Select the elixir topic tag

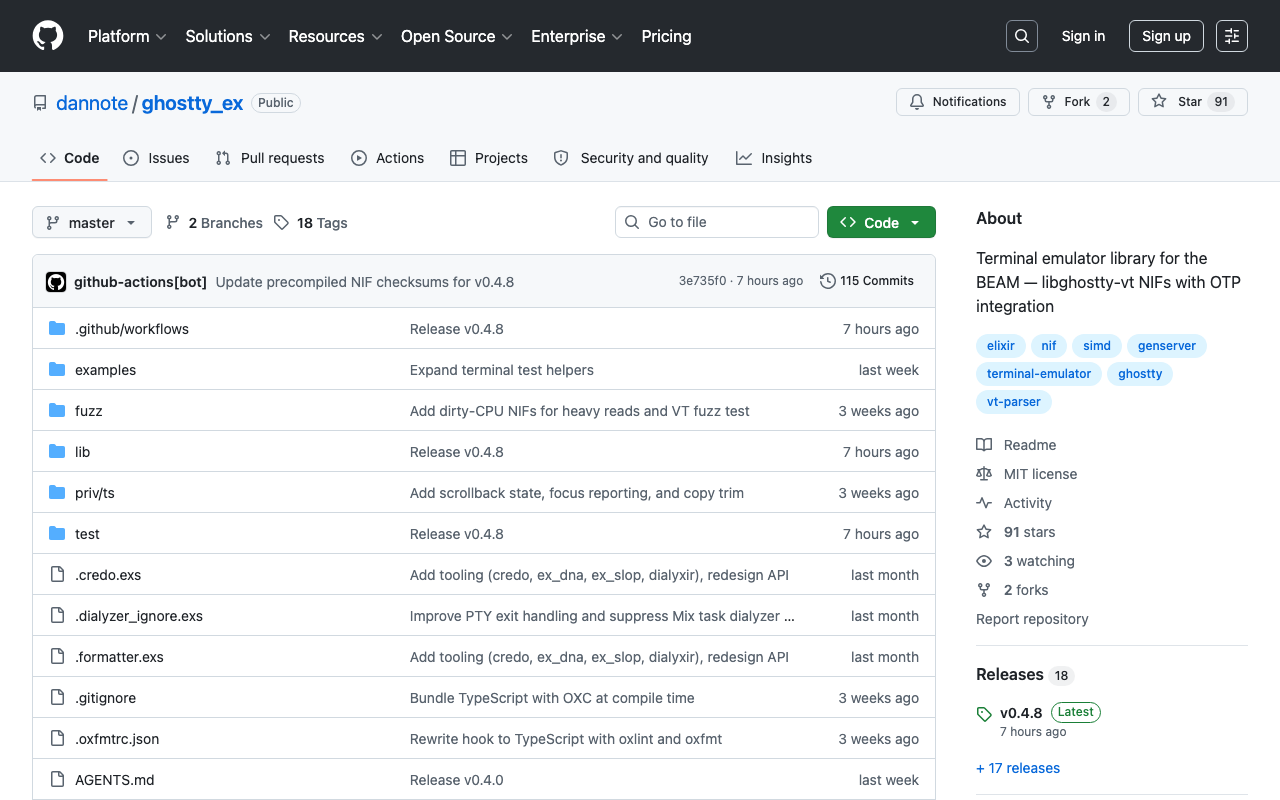coord(1001,346)
